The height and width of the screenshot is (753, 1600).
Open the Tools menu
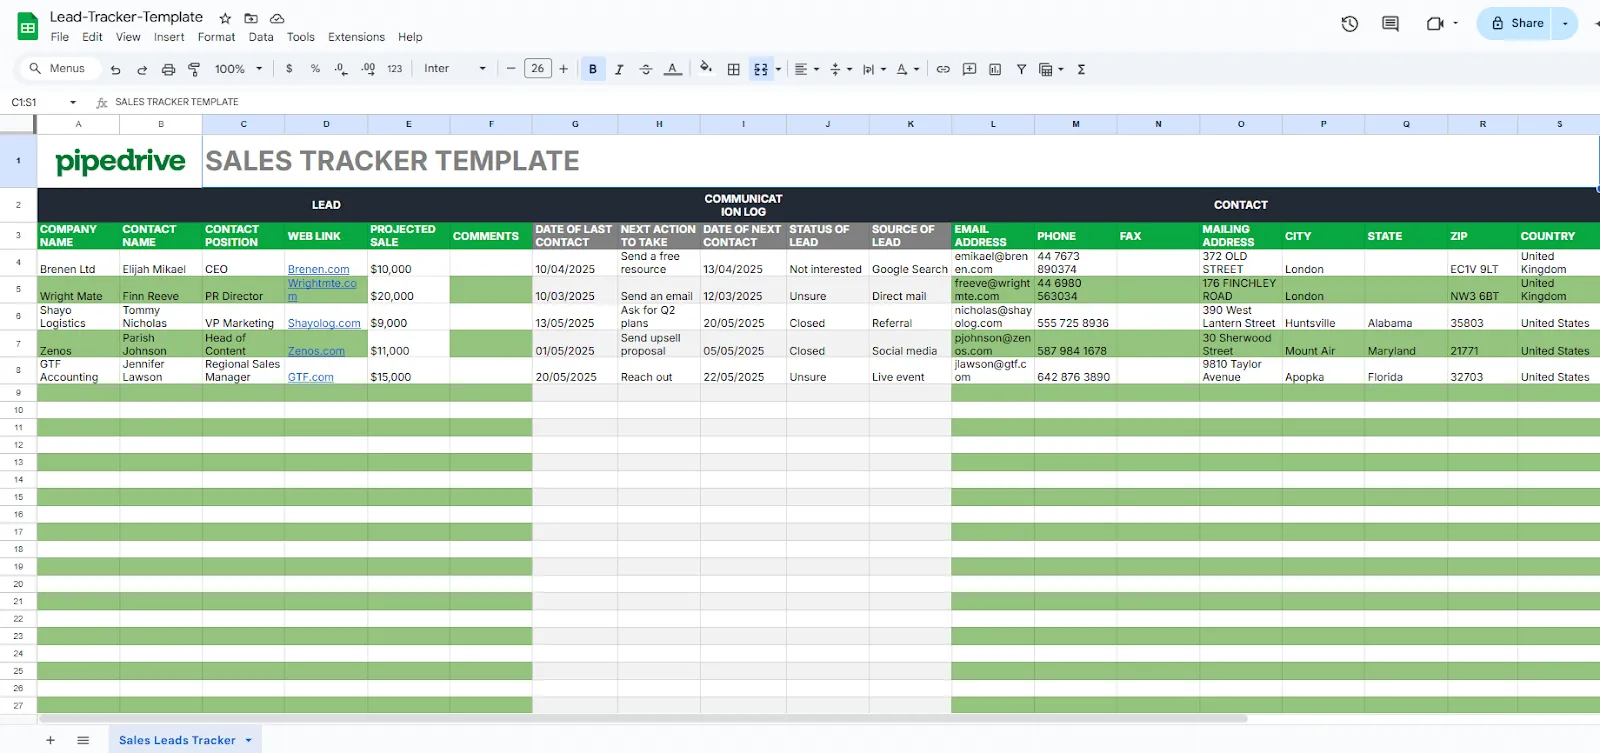(x=300, y=37)
